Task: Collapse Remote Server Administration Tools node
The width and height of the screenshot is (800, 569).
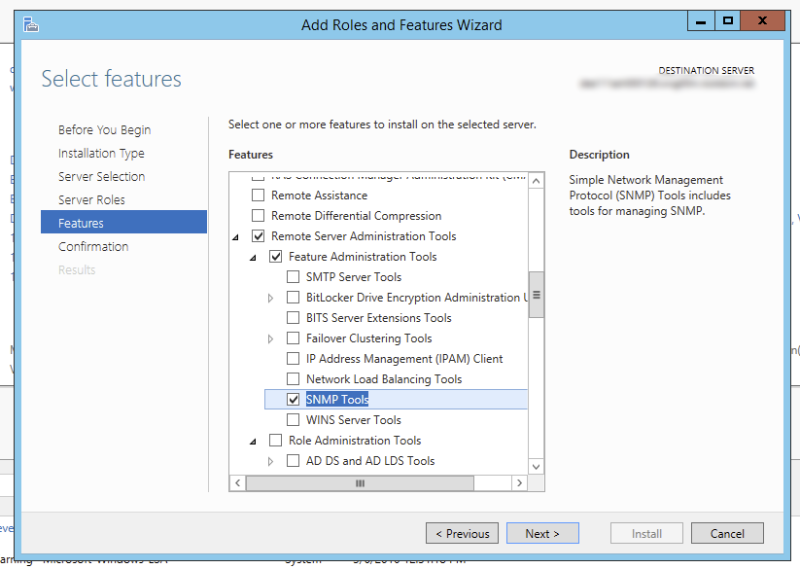Action: coord(237,237)
